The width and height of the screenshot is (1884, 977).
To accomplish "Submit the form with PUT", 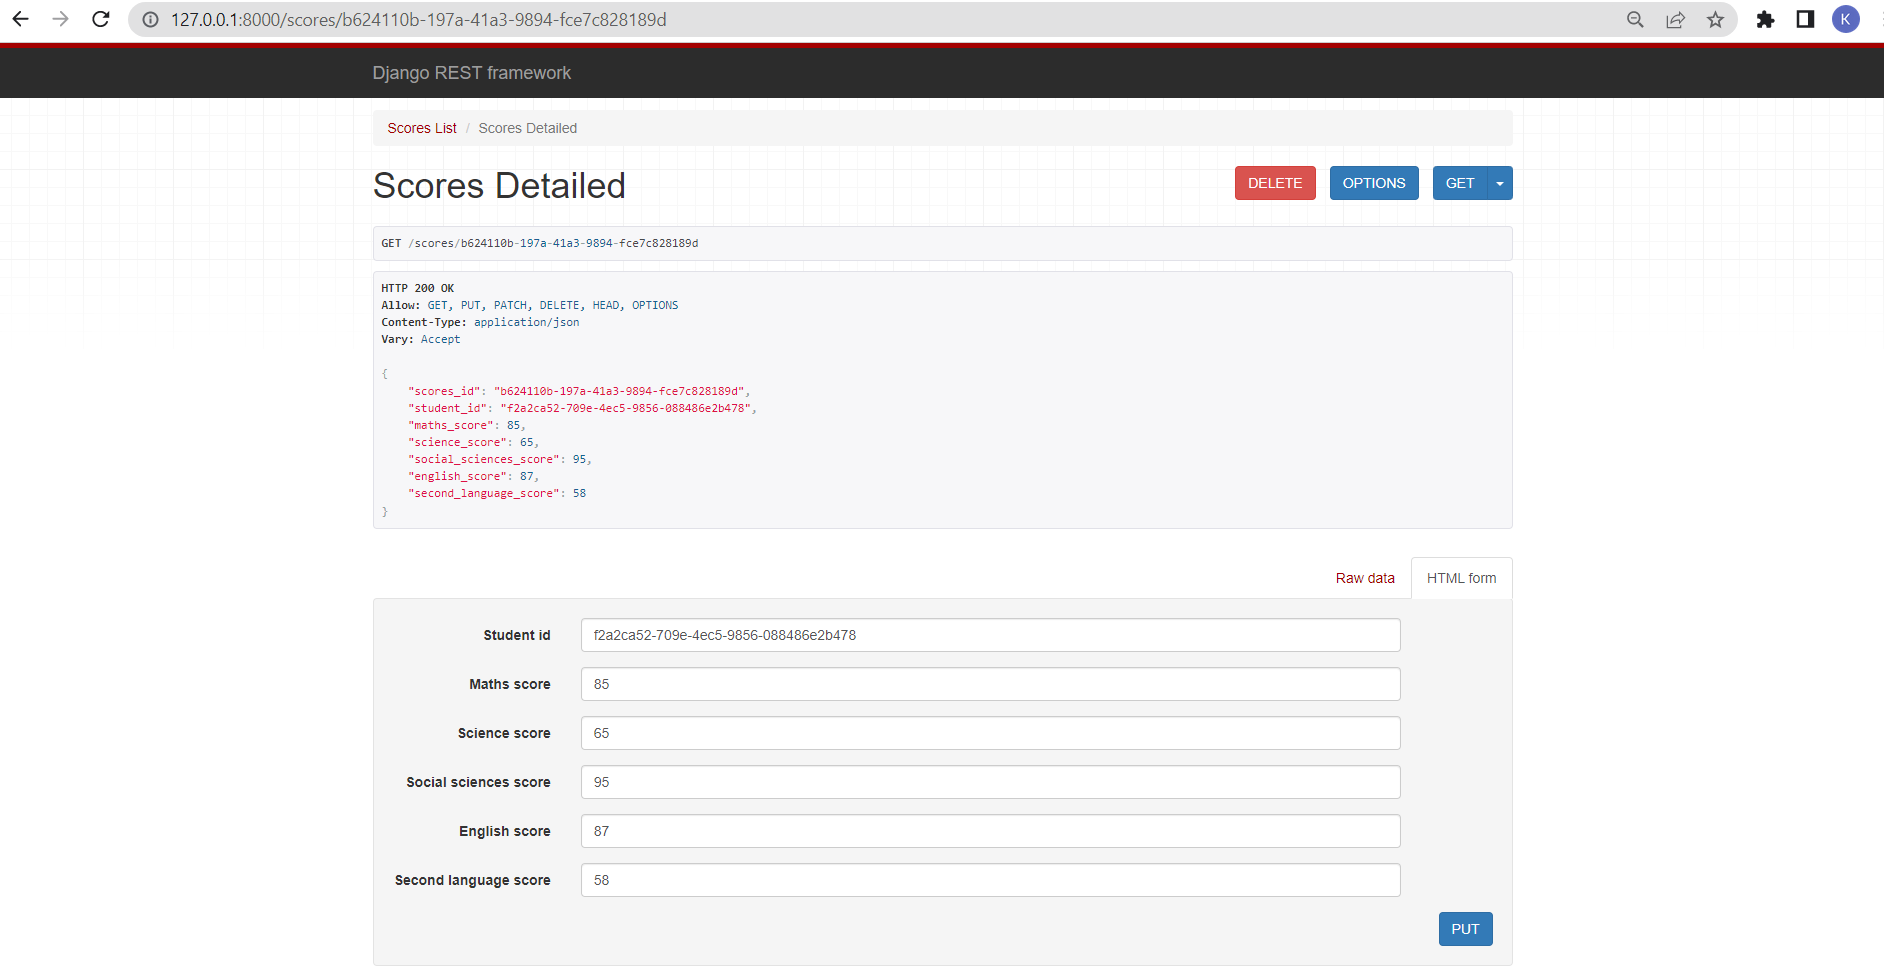I will pyautogui.click(x=1465, y=929).
